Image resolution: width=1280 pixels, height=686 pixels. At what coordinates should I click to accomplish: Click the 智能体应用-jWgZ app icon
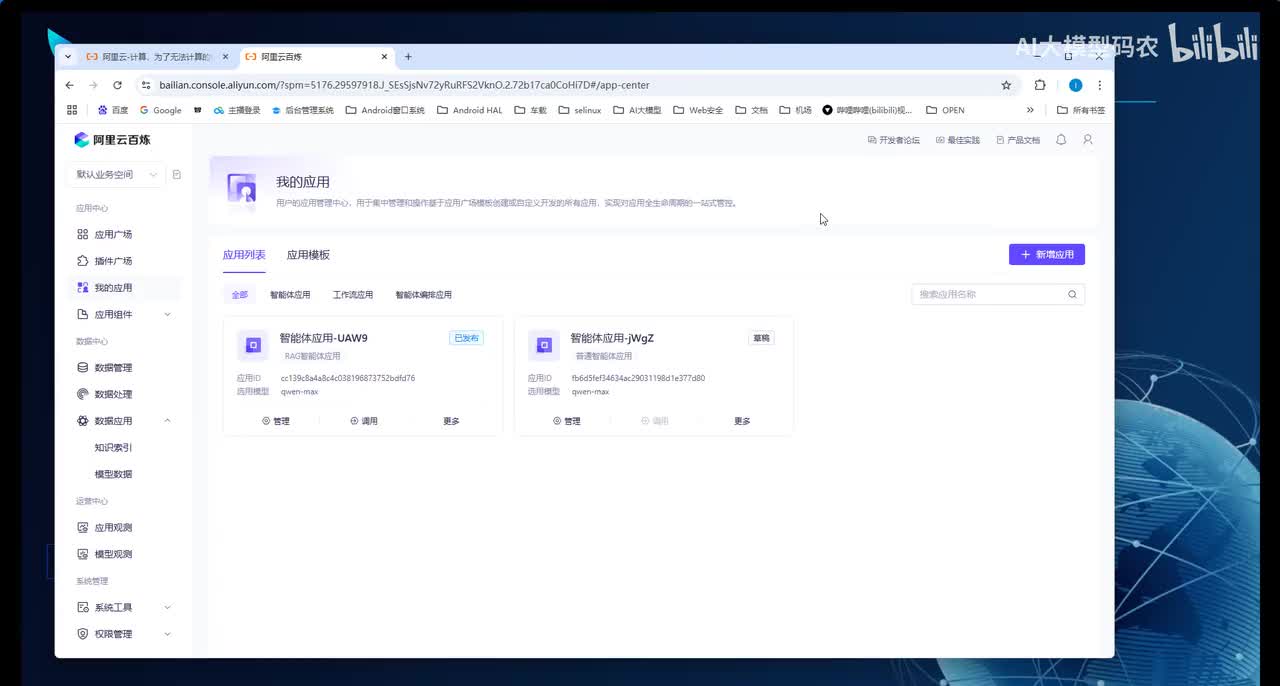(x=544, y=345)
